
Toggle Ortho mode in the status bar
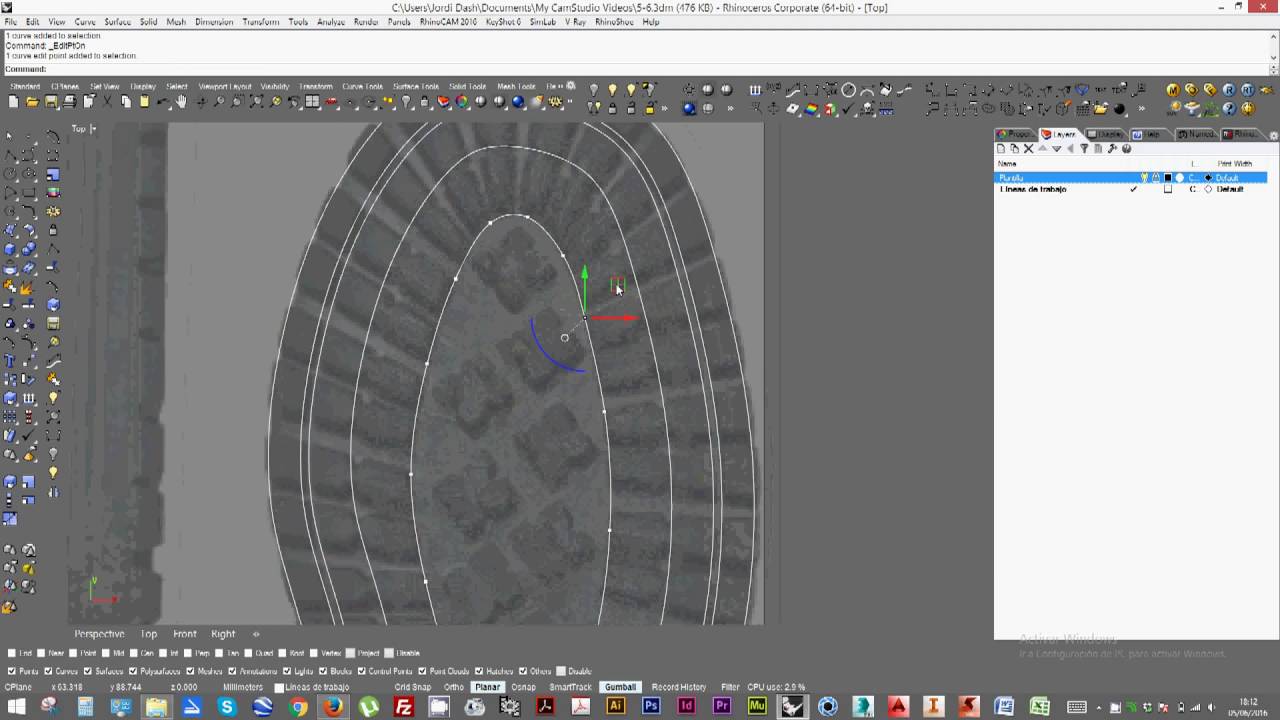click(x=454, y=687)
